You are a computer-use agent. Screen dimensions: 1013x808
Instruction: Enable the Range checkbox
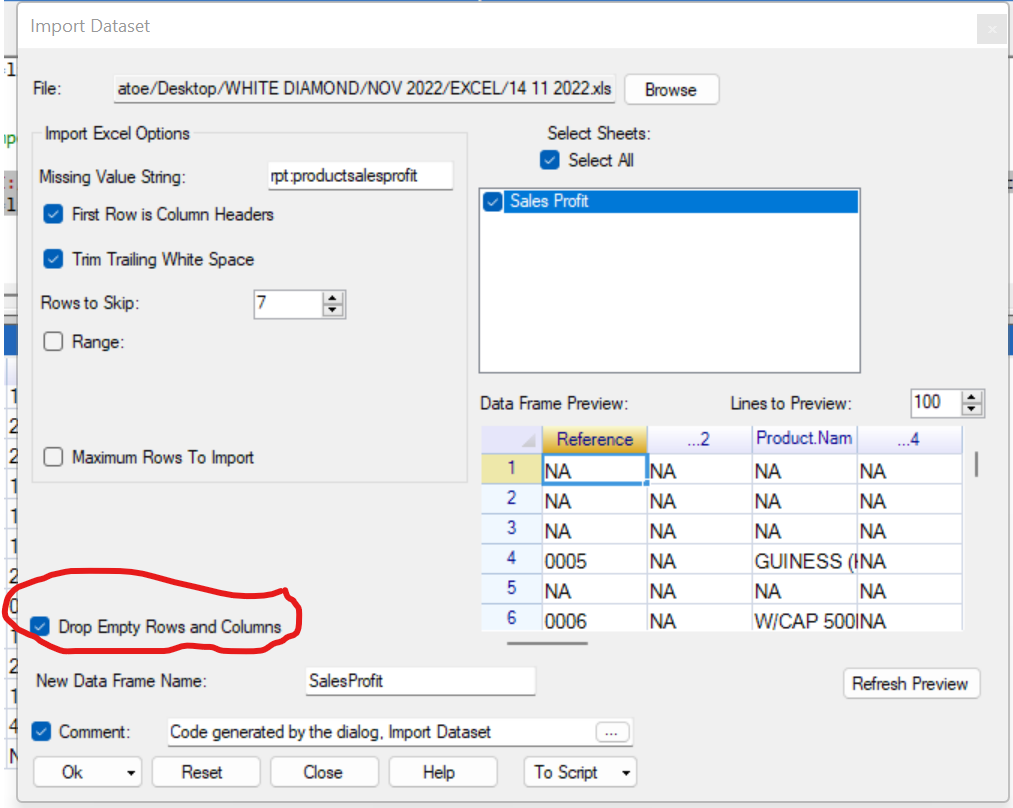click(x=52, y=340)
